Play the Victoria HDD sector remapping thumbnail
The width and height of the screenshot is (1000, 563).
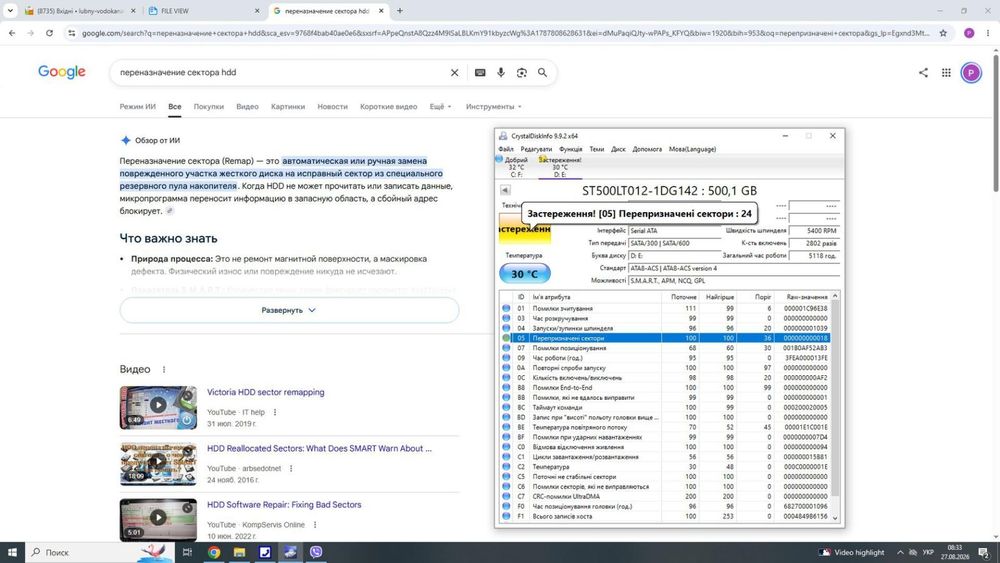[158, 407]
